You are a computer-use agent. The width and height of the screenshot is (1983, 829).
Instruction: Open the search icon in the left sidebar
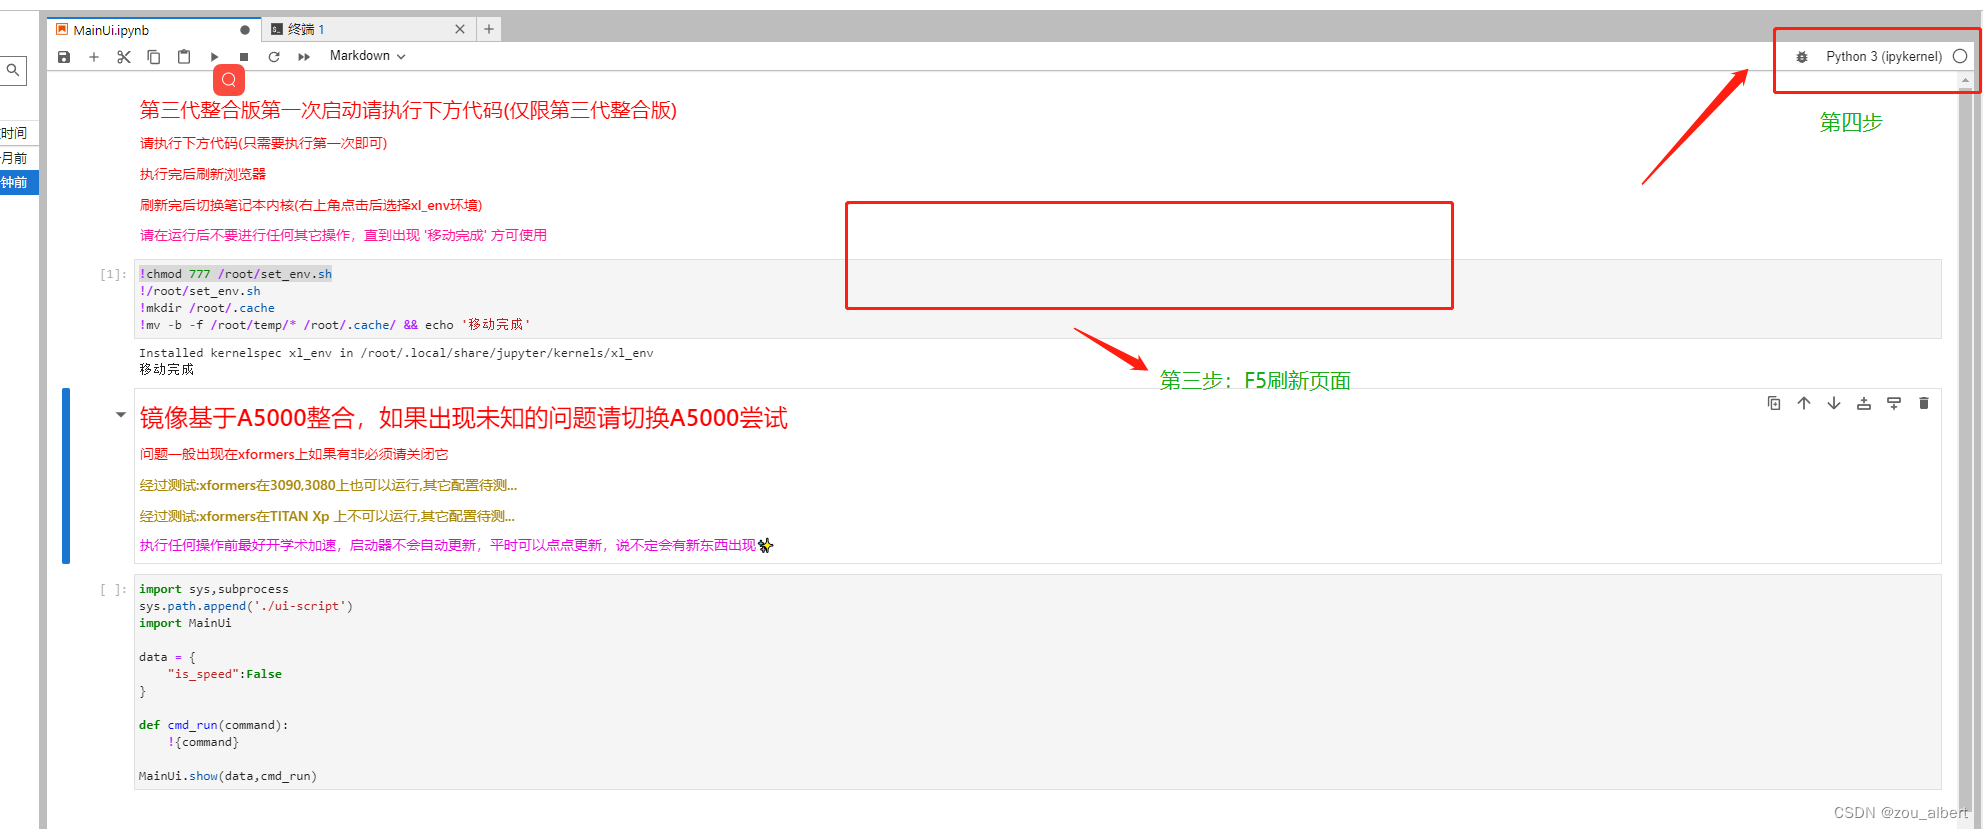[13, 70]
